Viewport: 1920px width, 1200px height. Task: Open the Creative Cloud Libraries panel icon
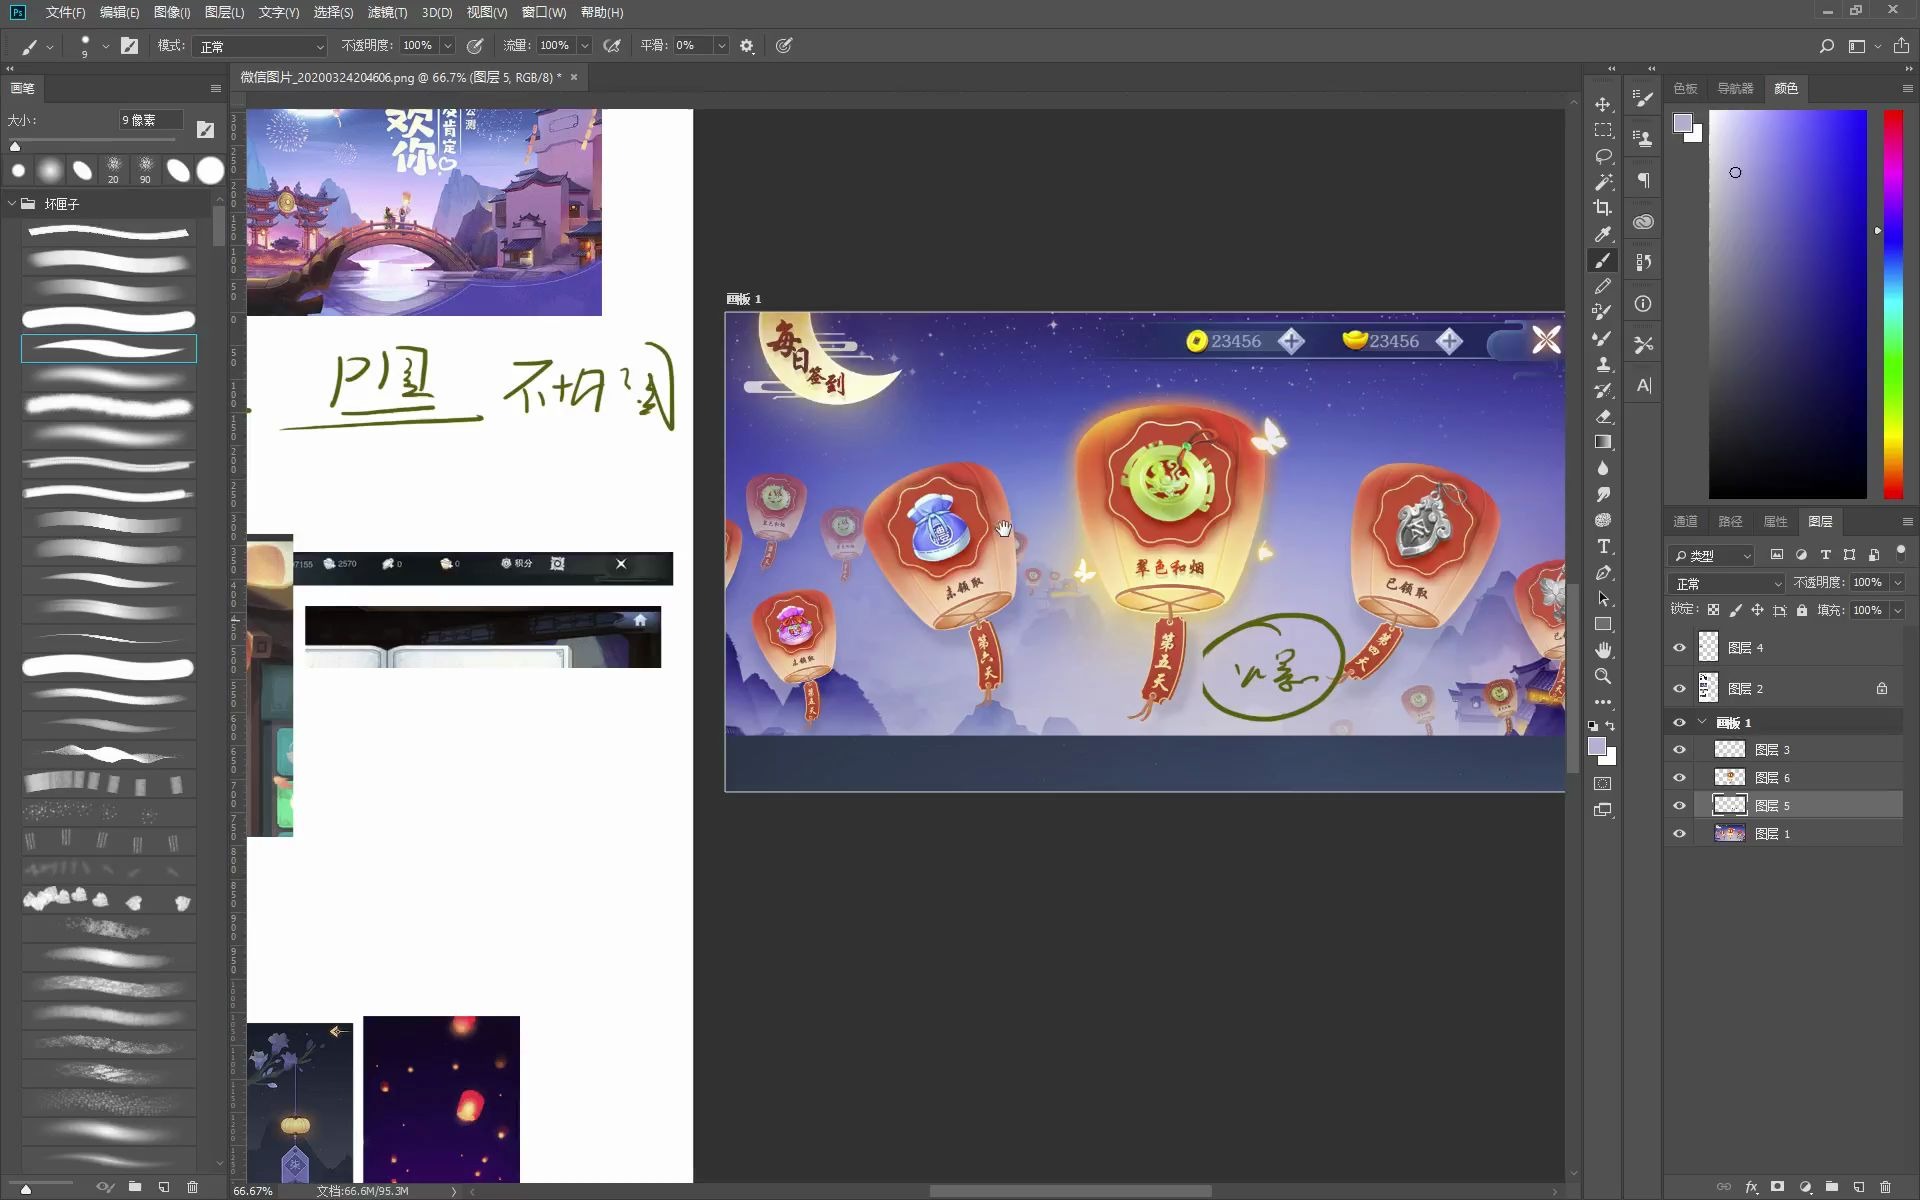(x=1643, y=221)
